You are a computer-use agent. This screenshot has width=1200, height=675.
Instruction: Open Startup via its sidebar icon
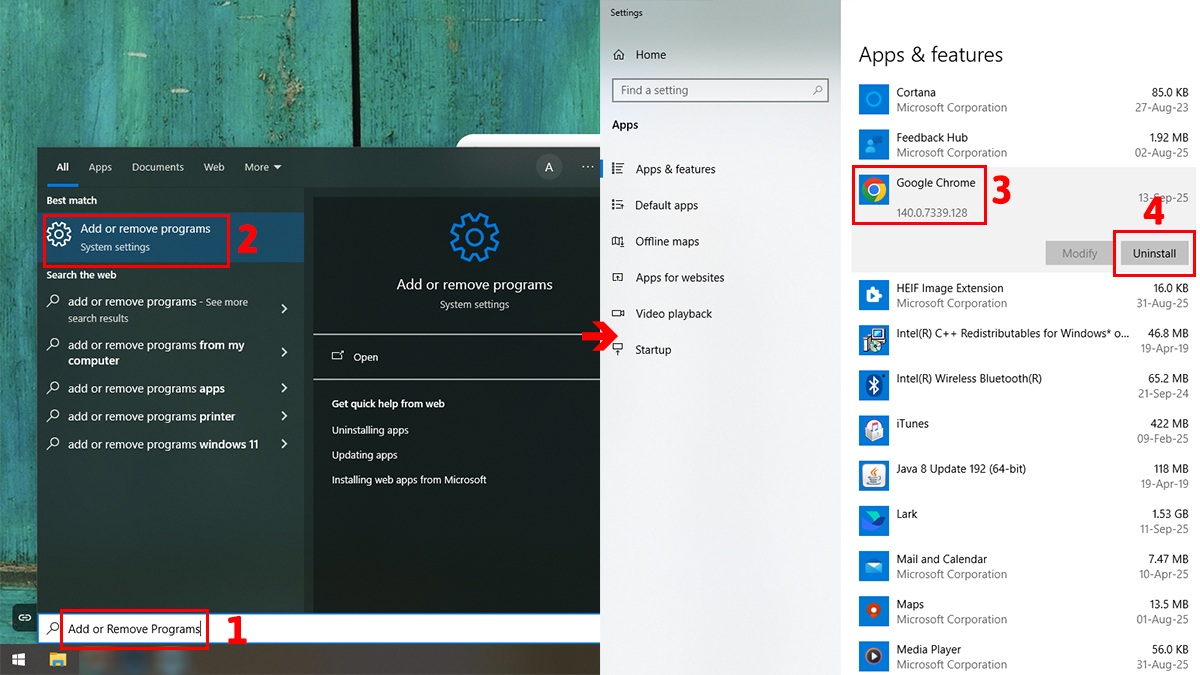pyautogui.click(x=618, y=349)
